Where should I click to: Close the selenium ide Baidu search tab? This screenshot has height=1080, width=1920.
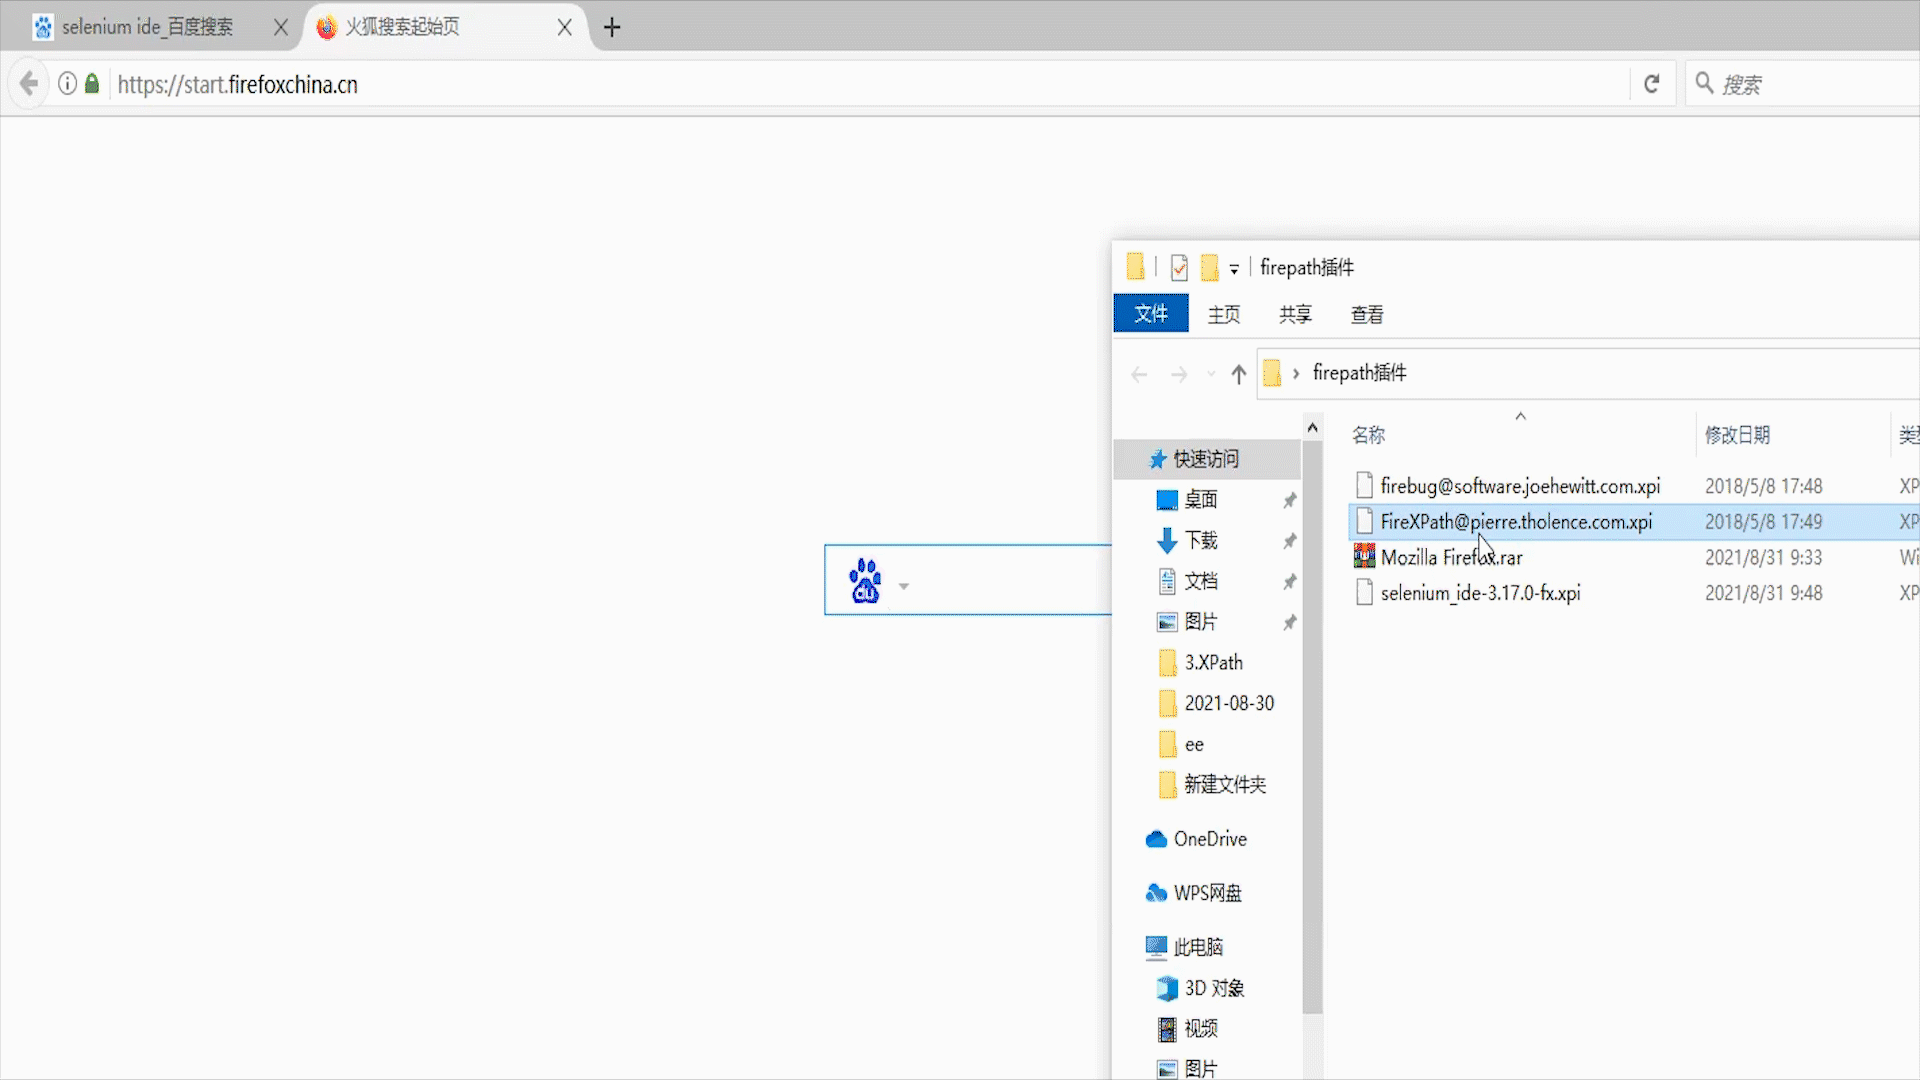(x=281, y=27)
